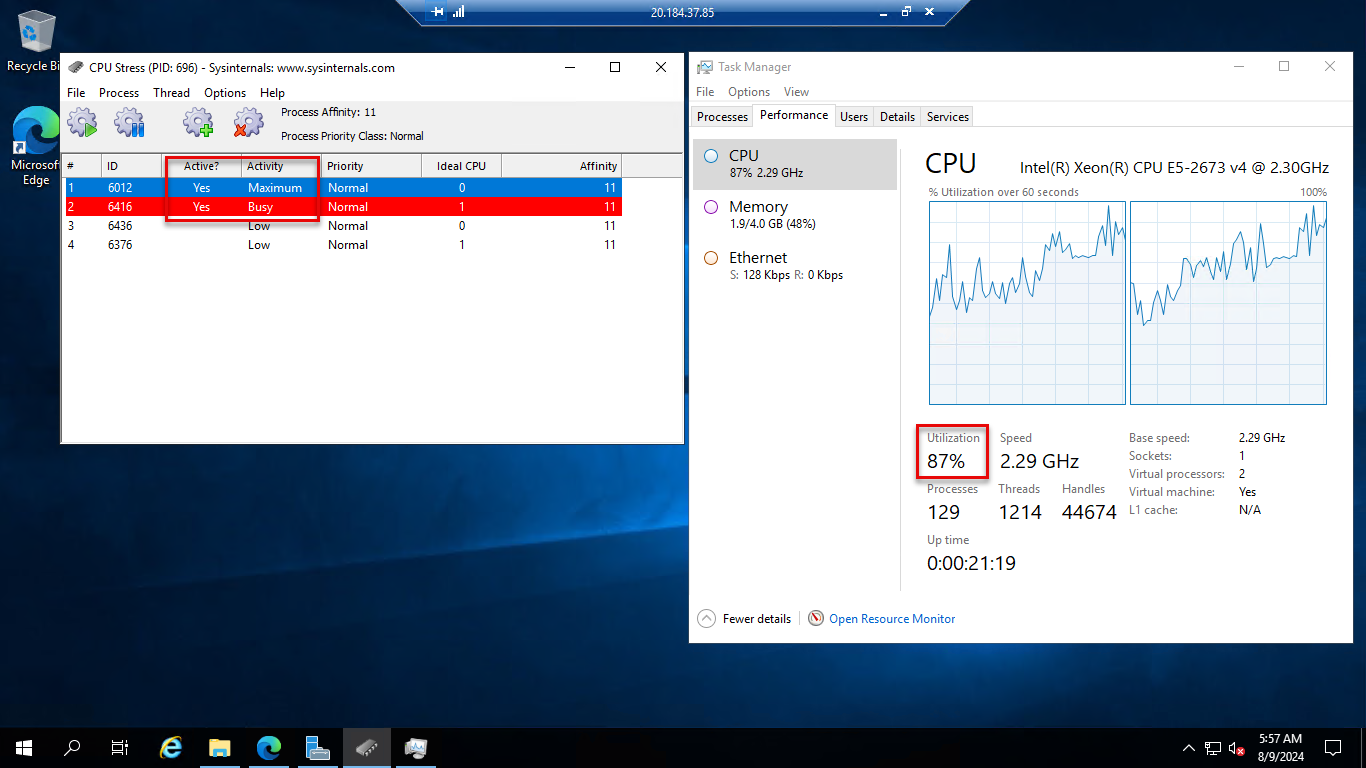Click the Ideal CPU column header
The image size is (1366, 768).
pyautogui.click(x=461, y=166)
